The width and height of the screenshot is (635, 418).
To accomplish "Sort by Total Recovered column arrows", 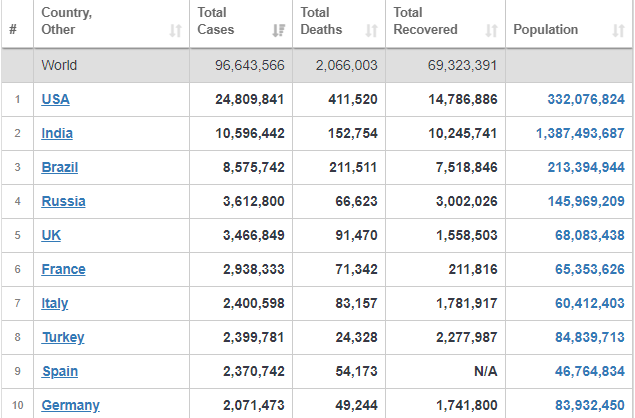I will (x=491, y=30).
